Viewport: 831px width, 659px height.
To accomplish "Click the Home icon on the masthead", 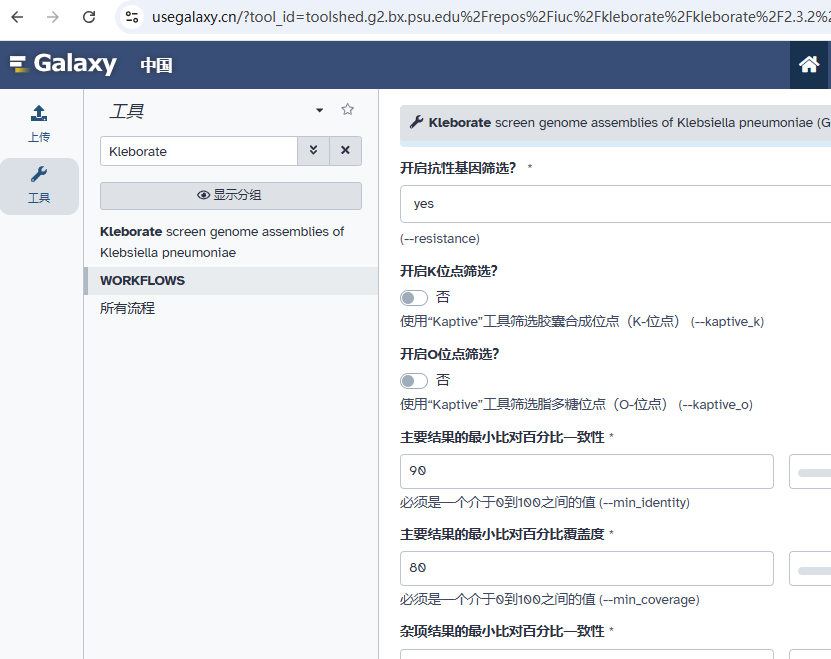I will click(x=810, y=63).
